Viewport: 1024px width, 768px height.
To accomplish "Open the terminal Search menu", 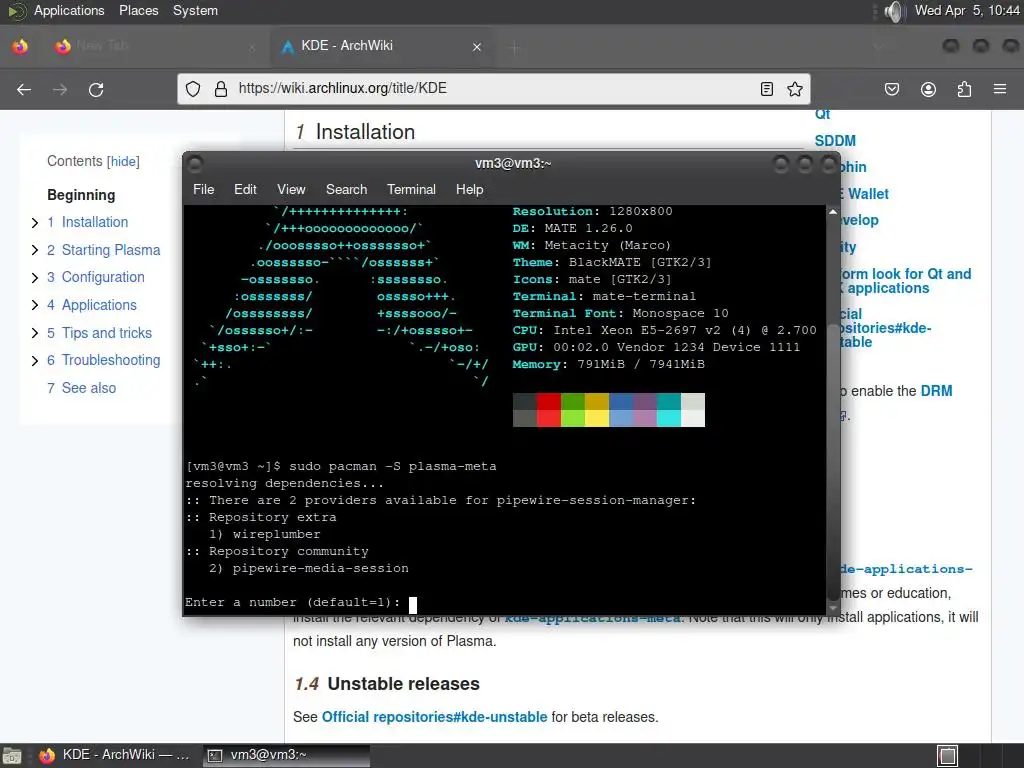I will pos(346,189).
